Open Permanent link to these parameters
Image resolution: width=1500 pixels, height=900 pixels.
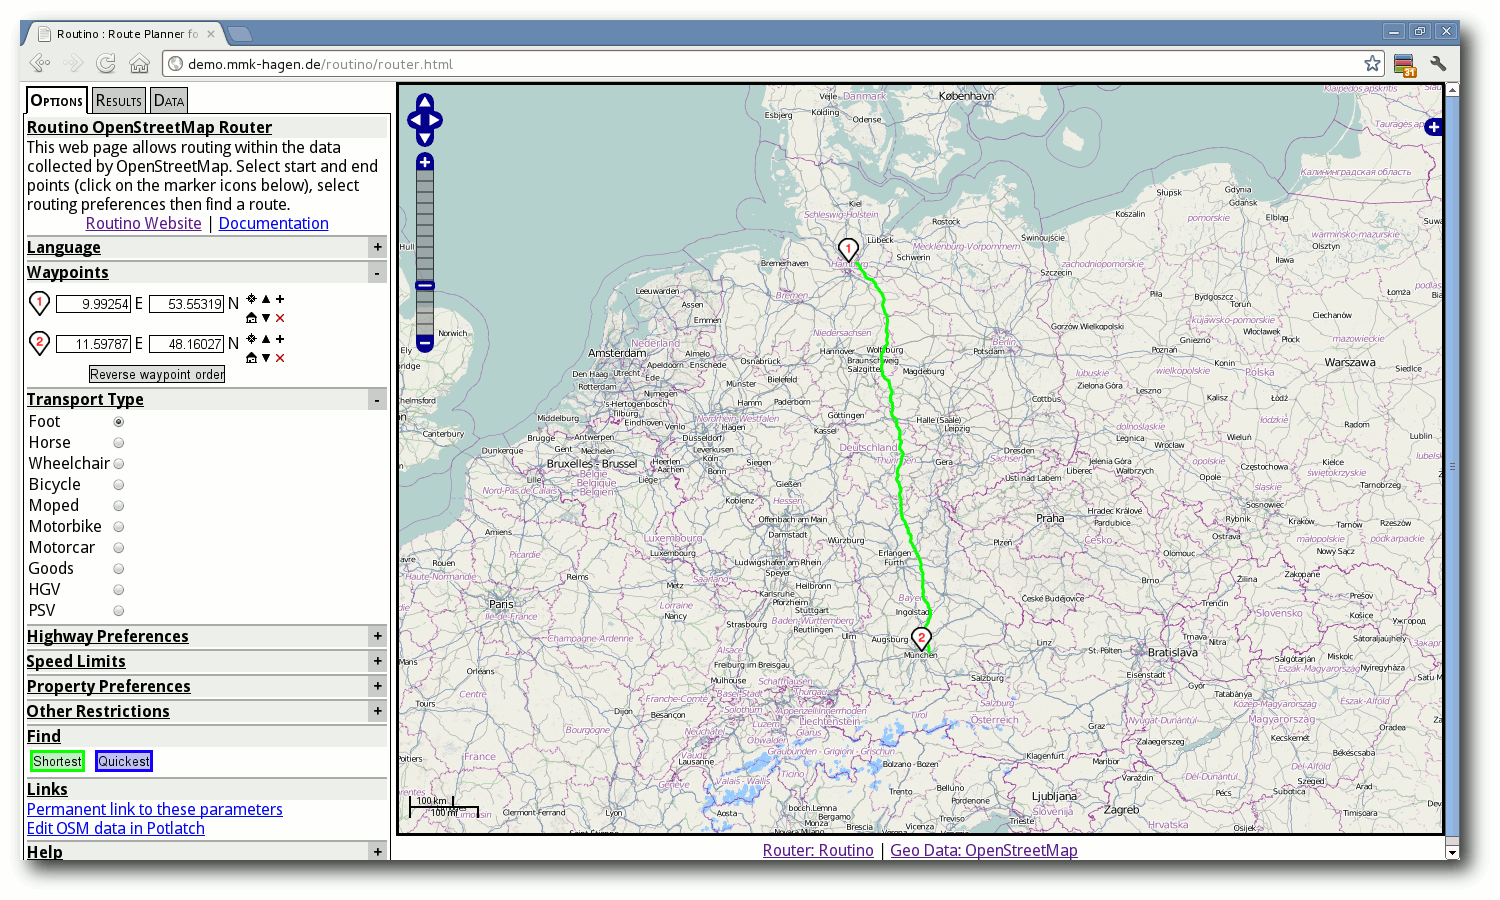tap(155, 809)
